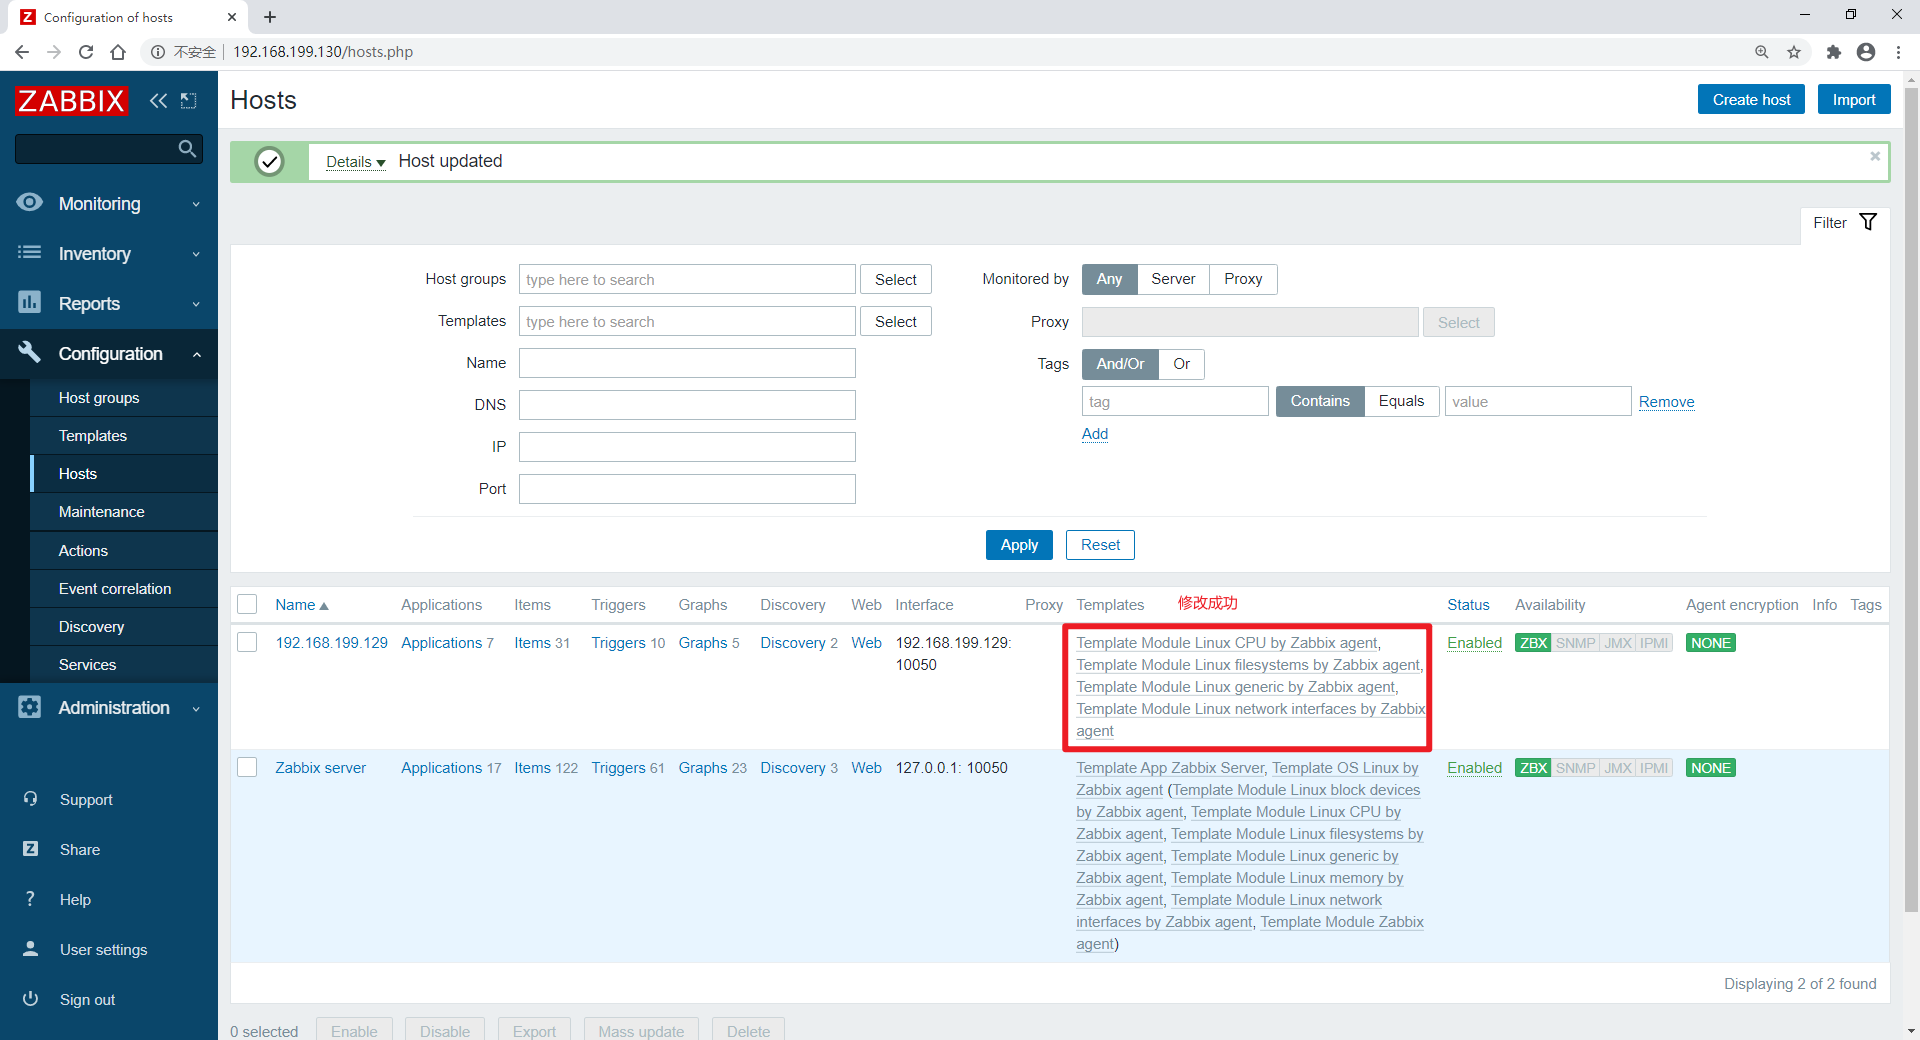1920x1040 pixels.
Task: Select checkbox for Zabbix server
Action: coord(247,767)
